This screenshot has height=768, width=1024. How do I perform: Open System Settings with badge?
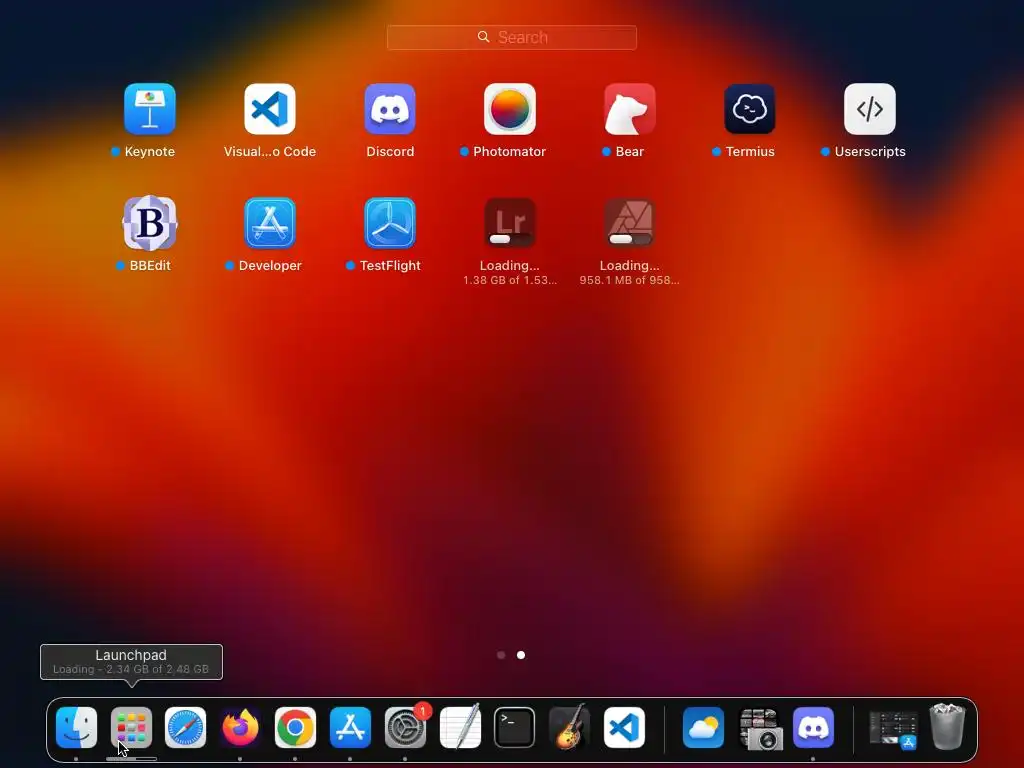405,728
